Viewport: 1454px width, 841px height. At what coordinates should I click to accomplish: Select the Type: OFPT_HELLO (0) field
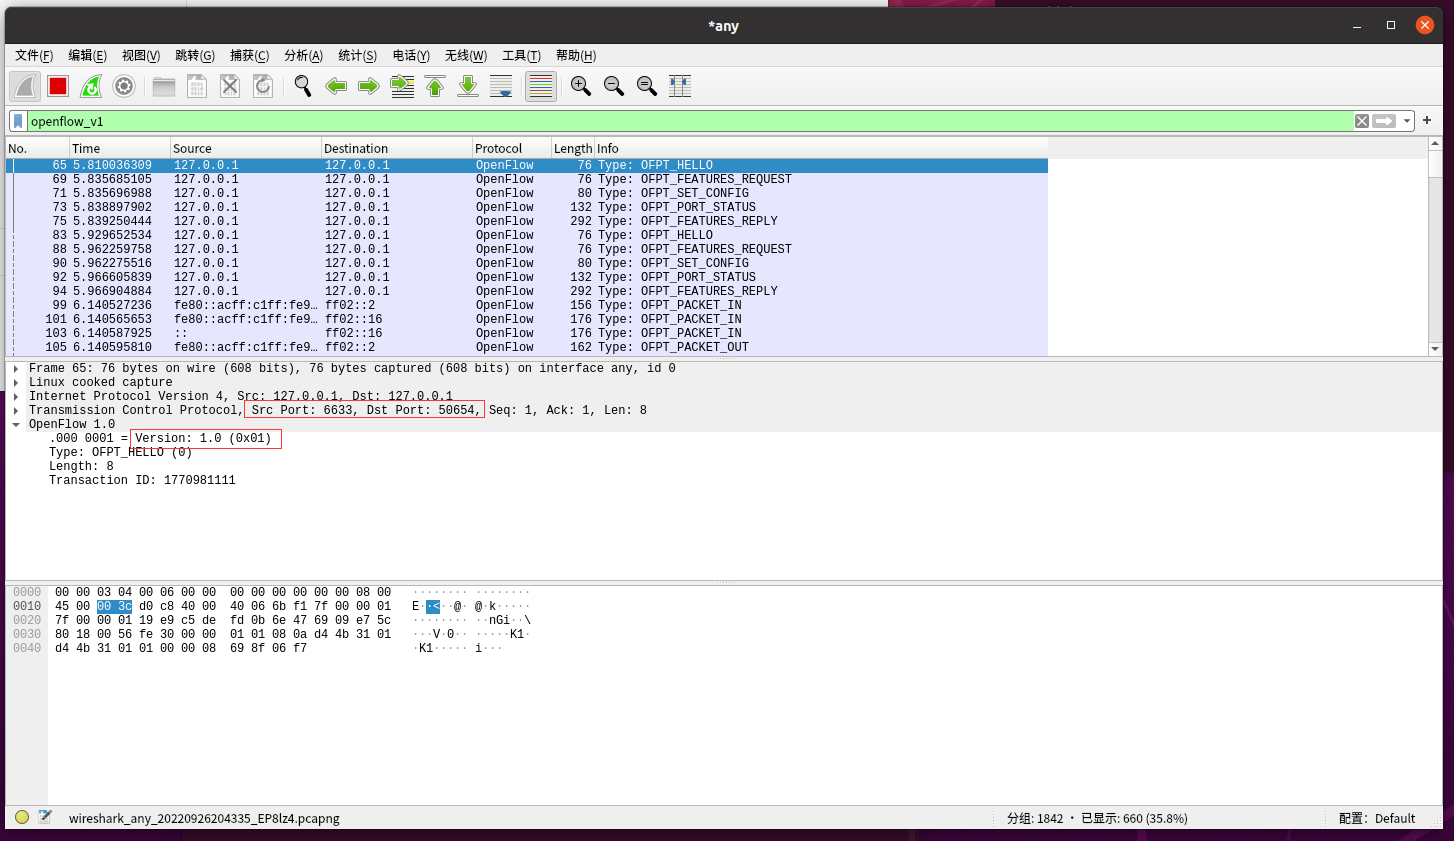coord(120,453)
